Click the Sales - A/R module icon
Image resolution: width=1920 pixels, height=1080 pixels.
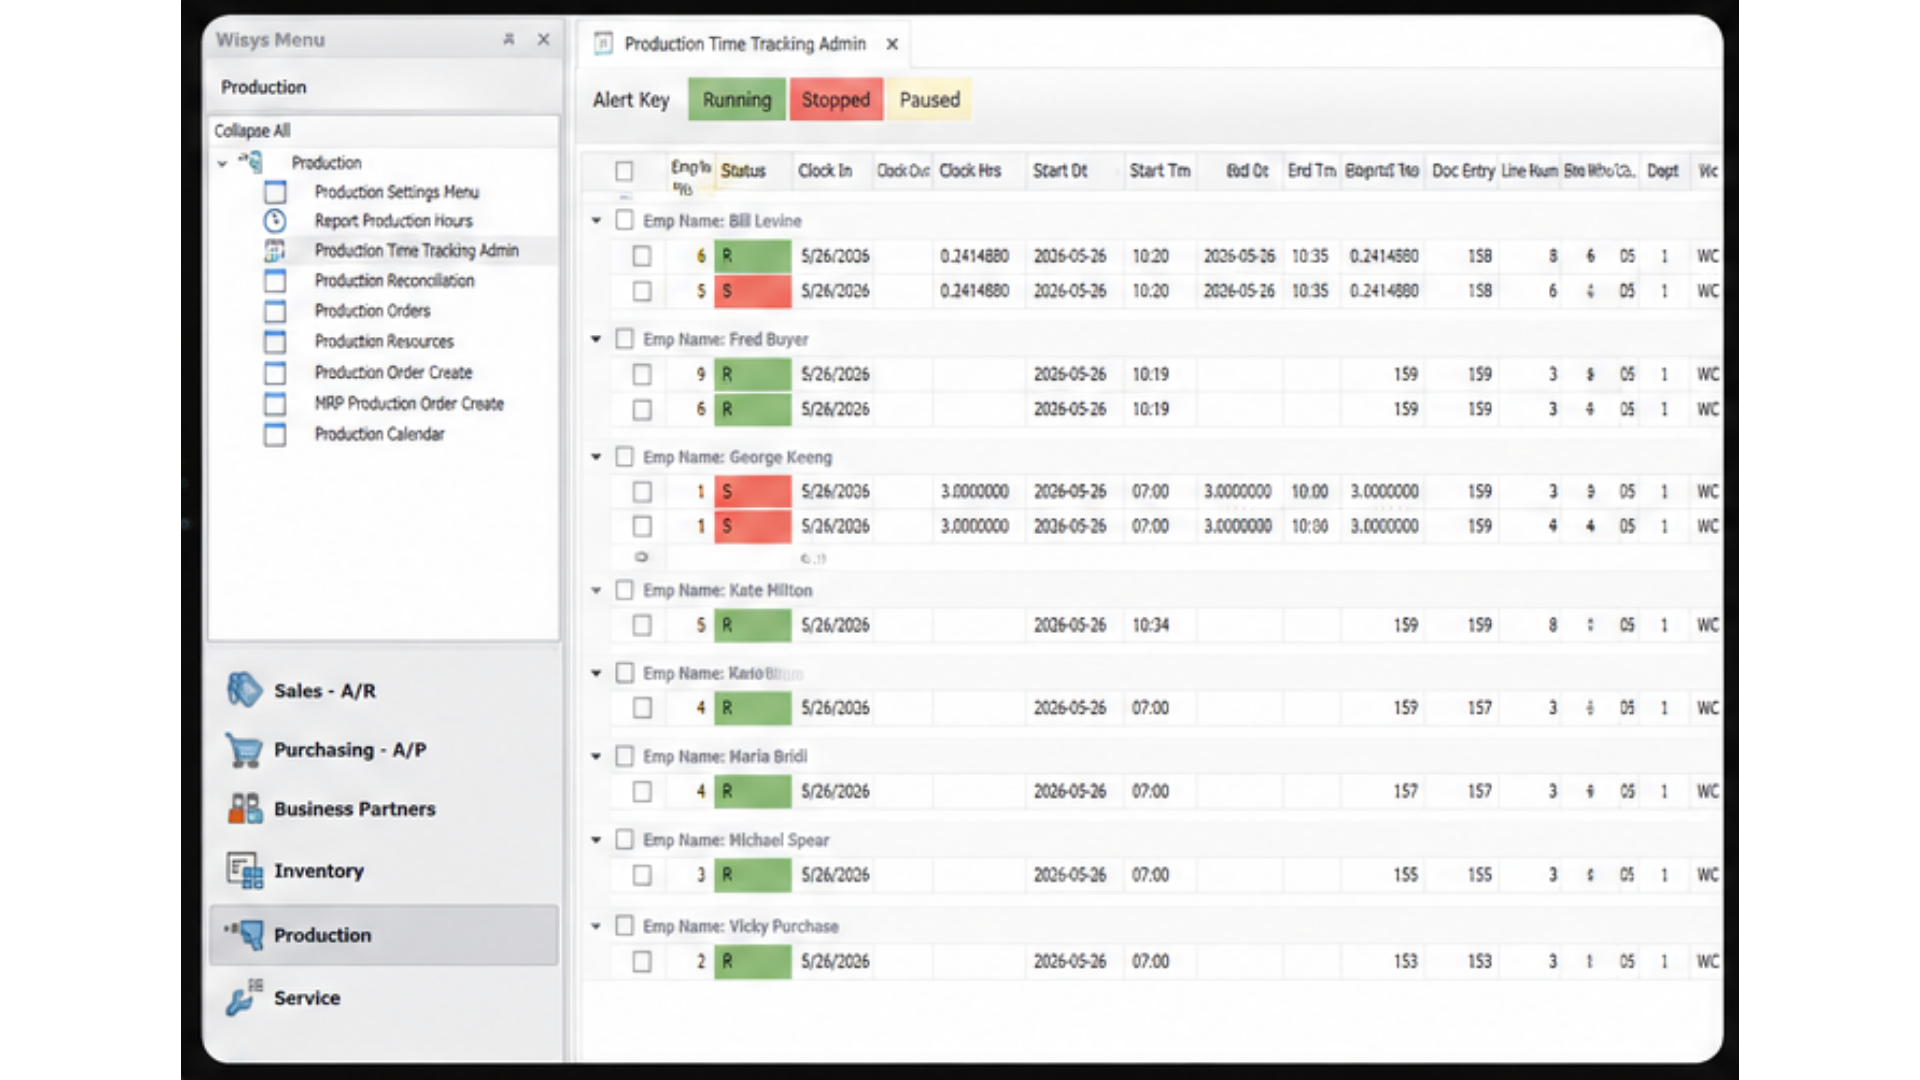[244, 690]
